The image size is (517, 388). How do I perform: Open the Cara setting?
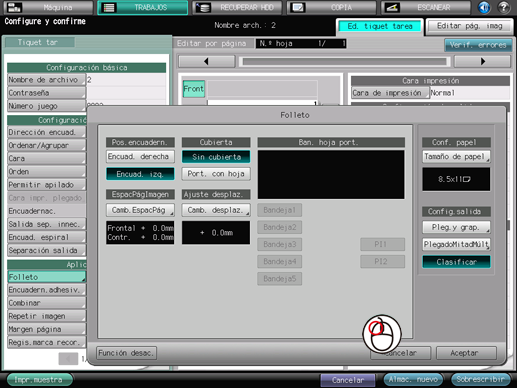click(46, 158)
